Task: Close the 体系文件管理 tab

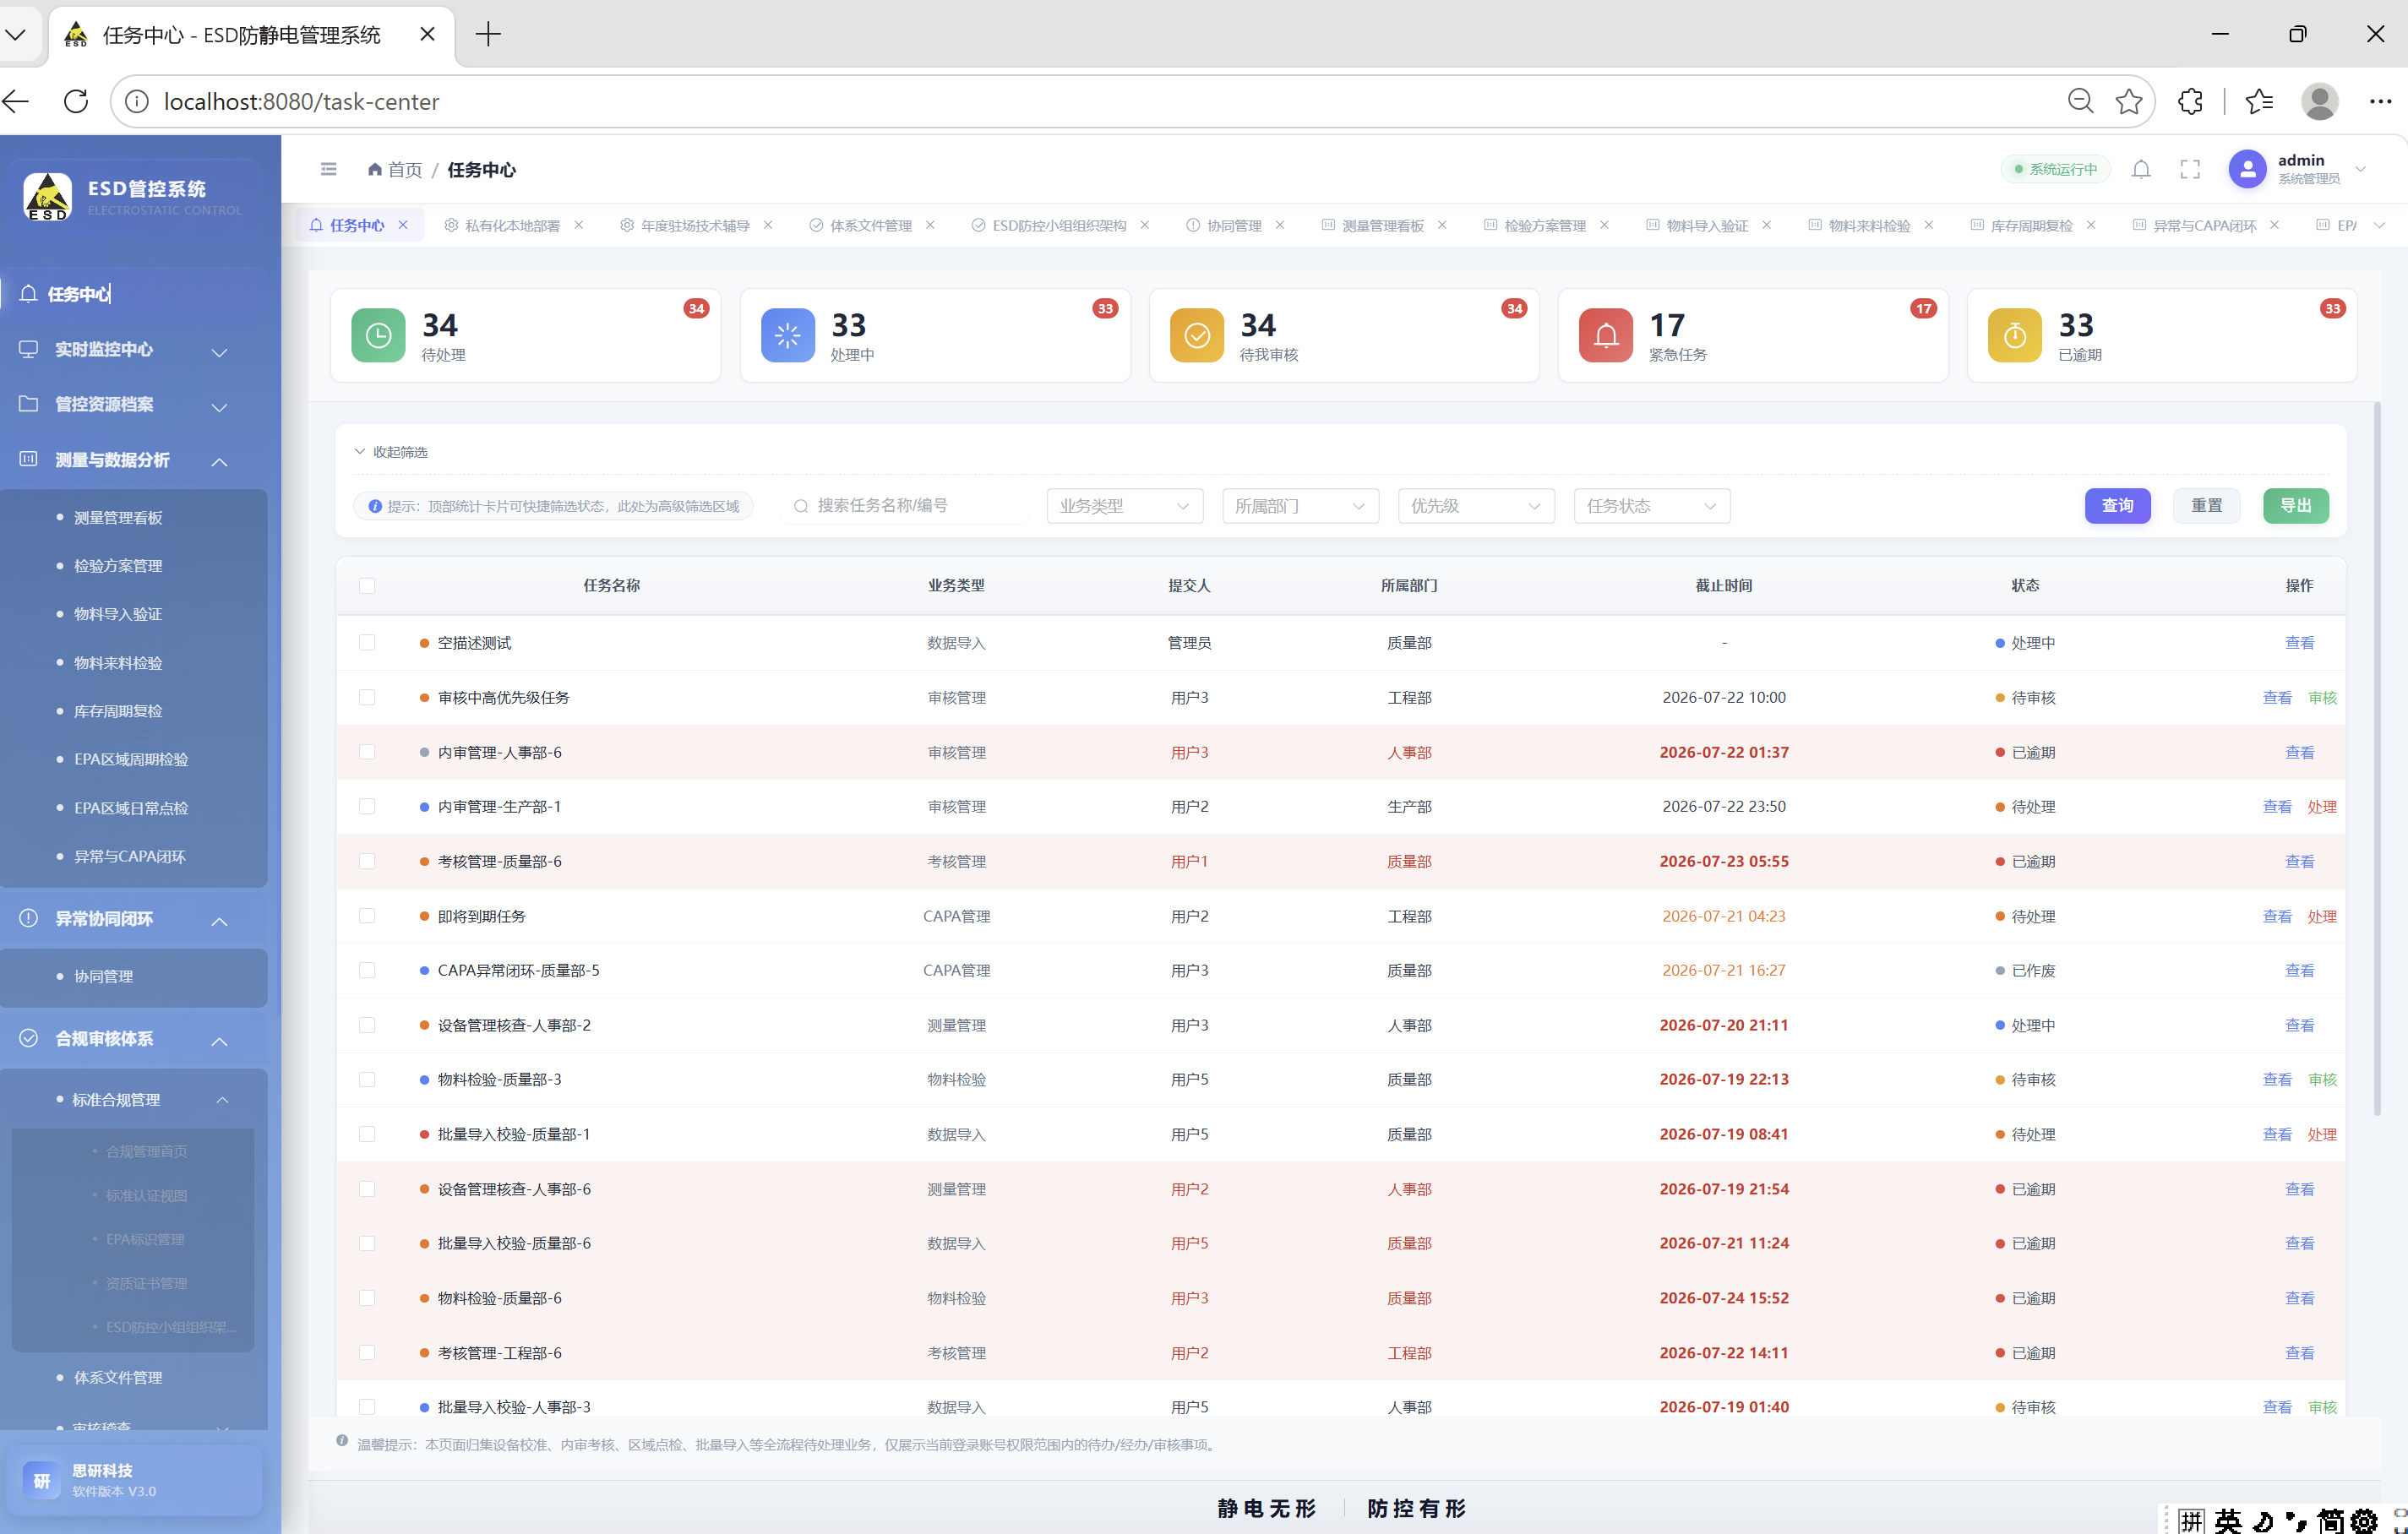Action: [x=930, y=225]
